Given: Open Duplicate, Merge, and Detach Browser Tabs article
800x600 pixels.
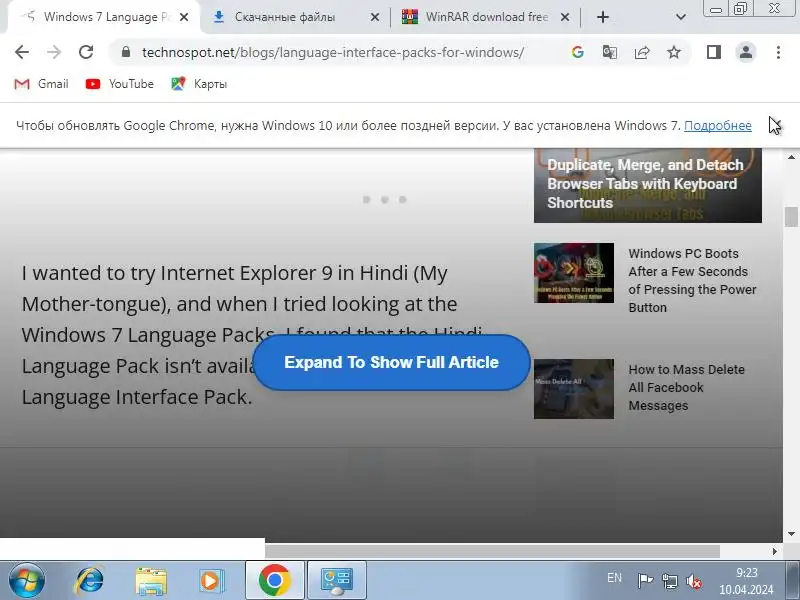Looking at the screenshot, I should coord(647,185).
